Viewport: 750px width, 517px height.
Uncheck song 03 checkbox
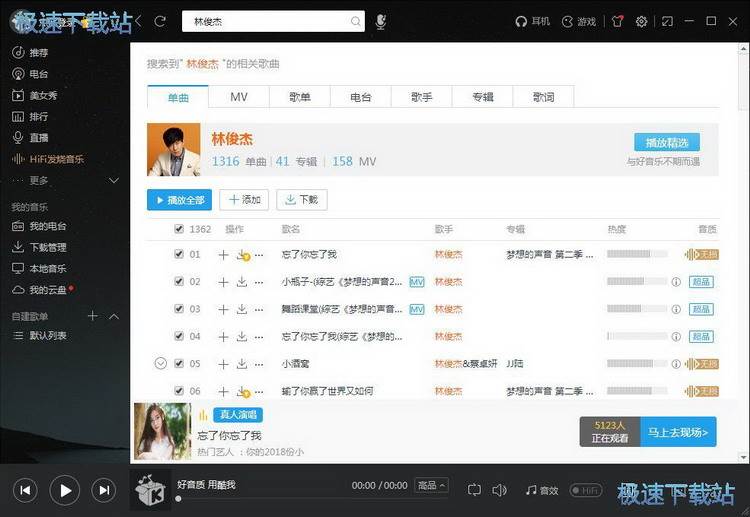pos(179,308)
